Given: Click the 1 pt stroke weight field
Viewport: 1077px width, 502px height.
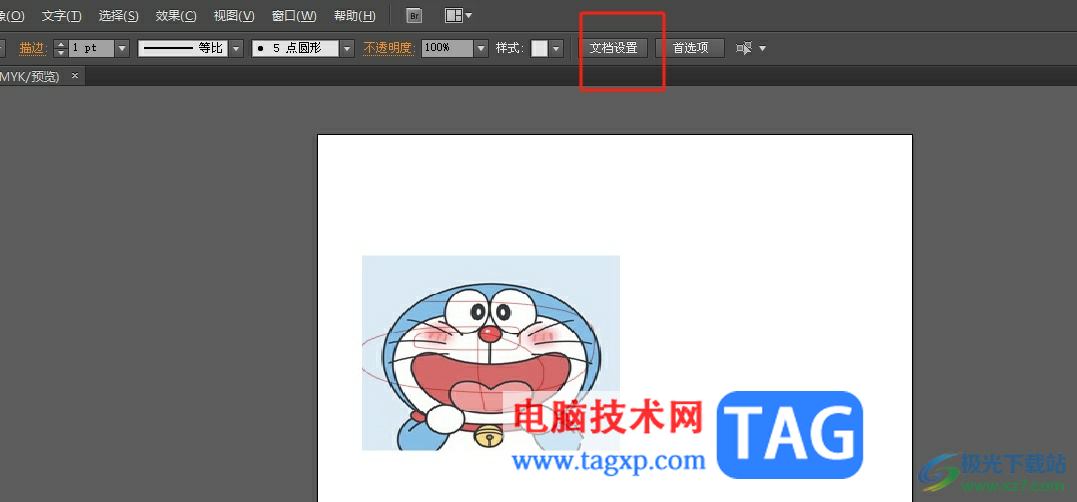Looking at the screenshot, I should 91,48.
